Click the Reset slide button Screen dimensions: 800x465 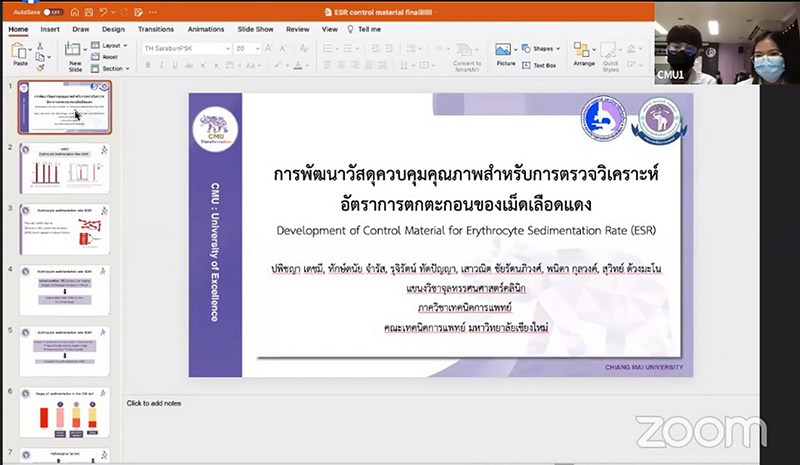pos(105,57)
